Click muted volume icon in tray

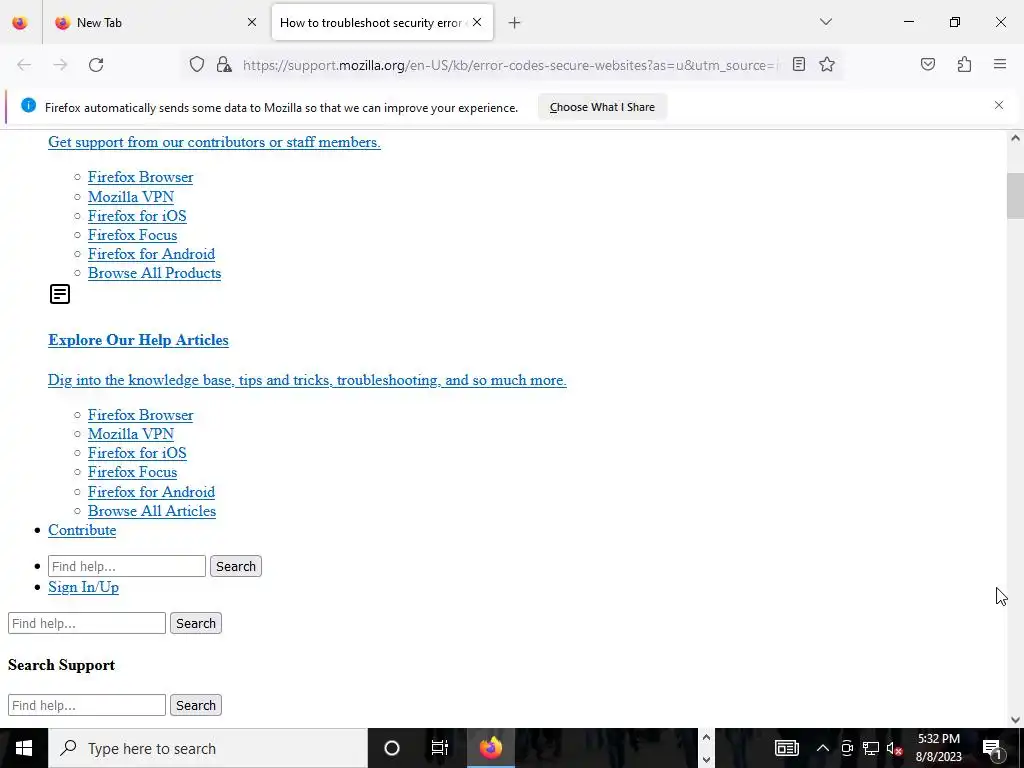(894, 748)
